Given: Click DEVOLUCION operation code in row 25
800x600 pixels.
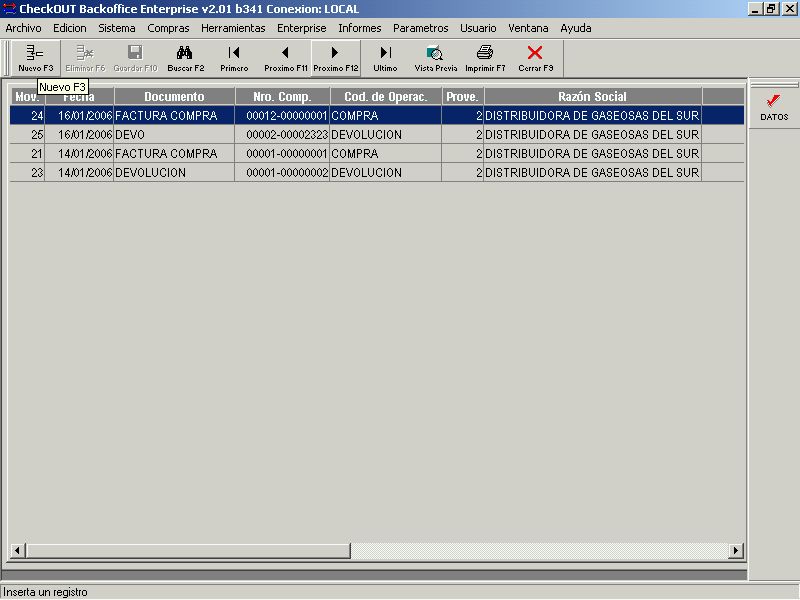Looking at the screenshot, I should [386, 135].
